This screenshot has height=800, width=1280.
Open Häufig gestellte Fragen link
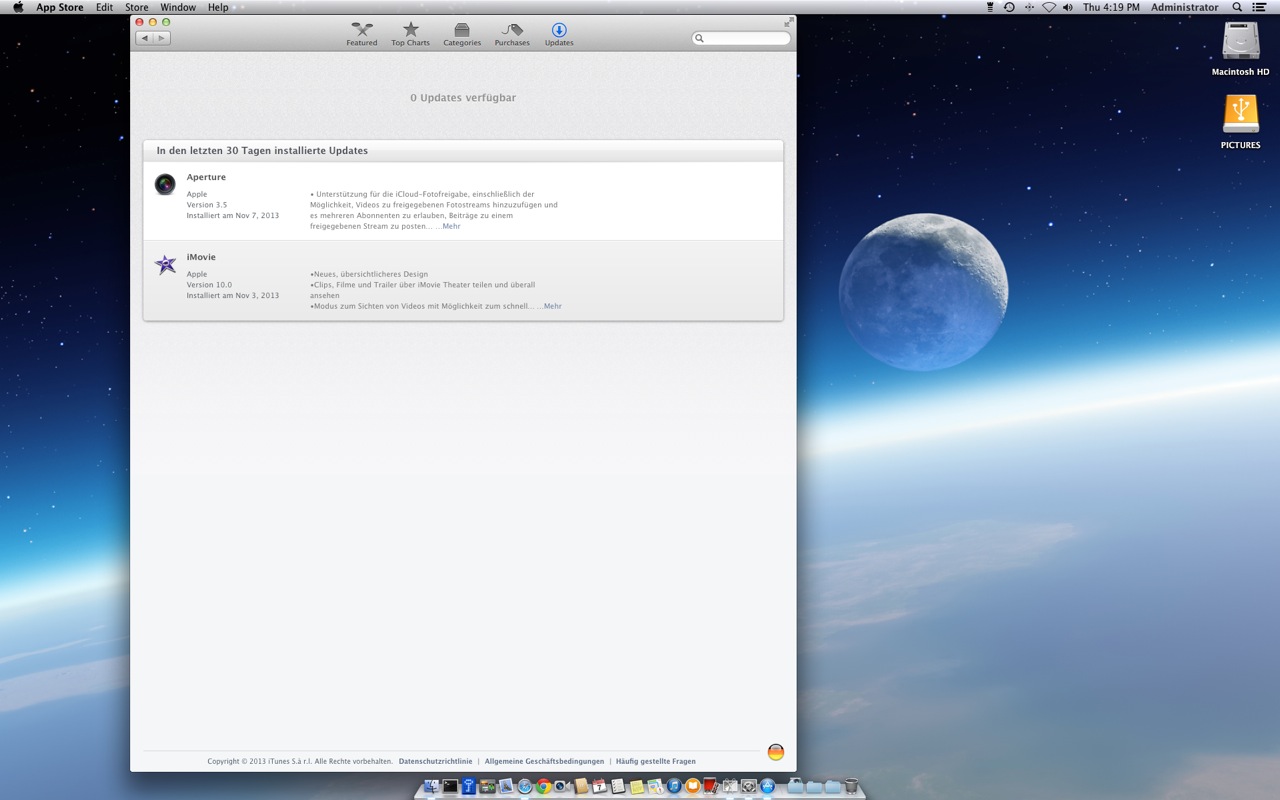[656, 761]
